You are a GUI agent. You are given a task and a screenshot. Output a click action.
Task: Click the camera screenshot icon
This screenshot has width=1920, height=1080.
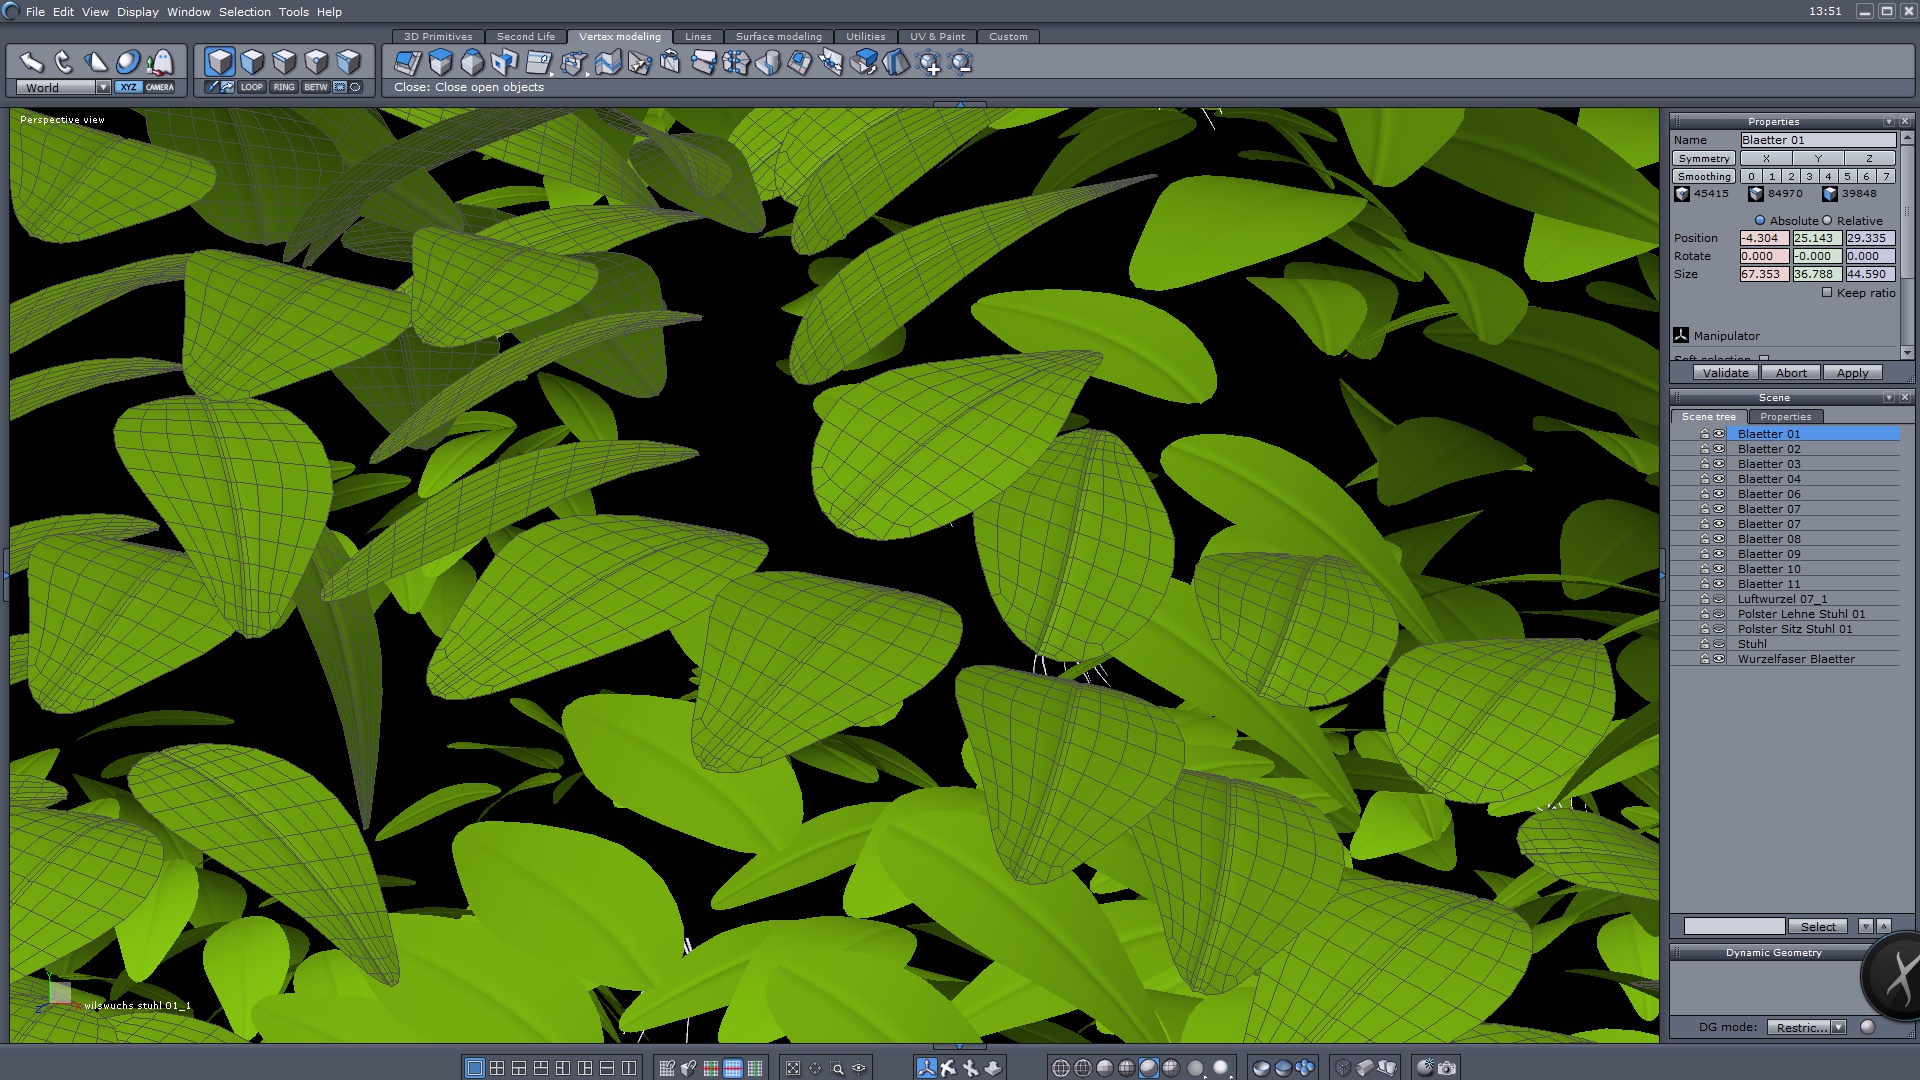1447,1068
